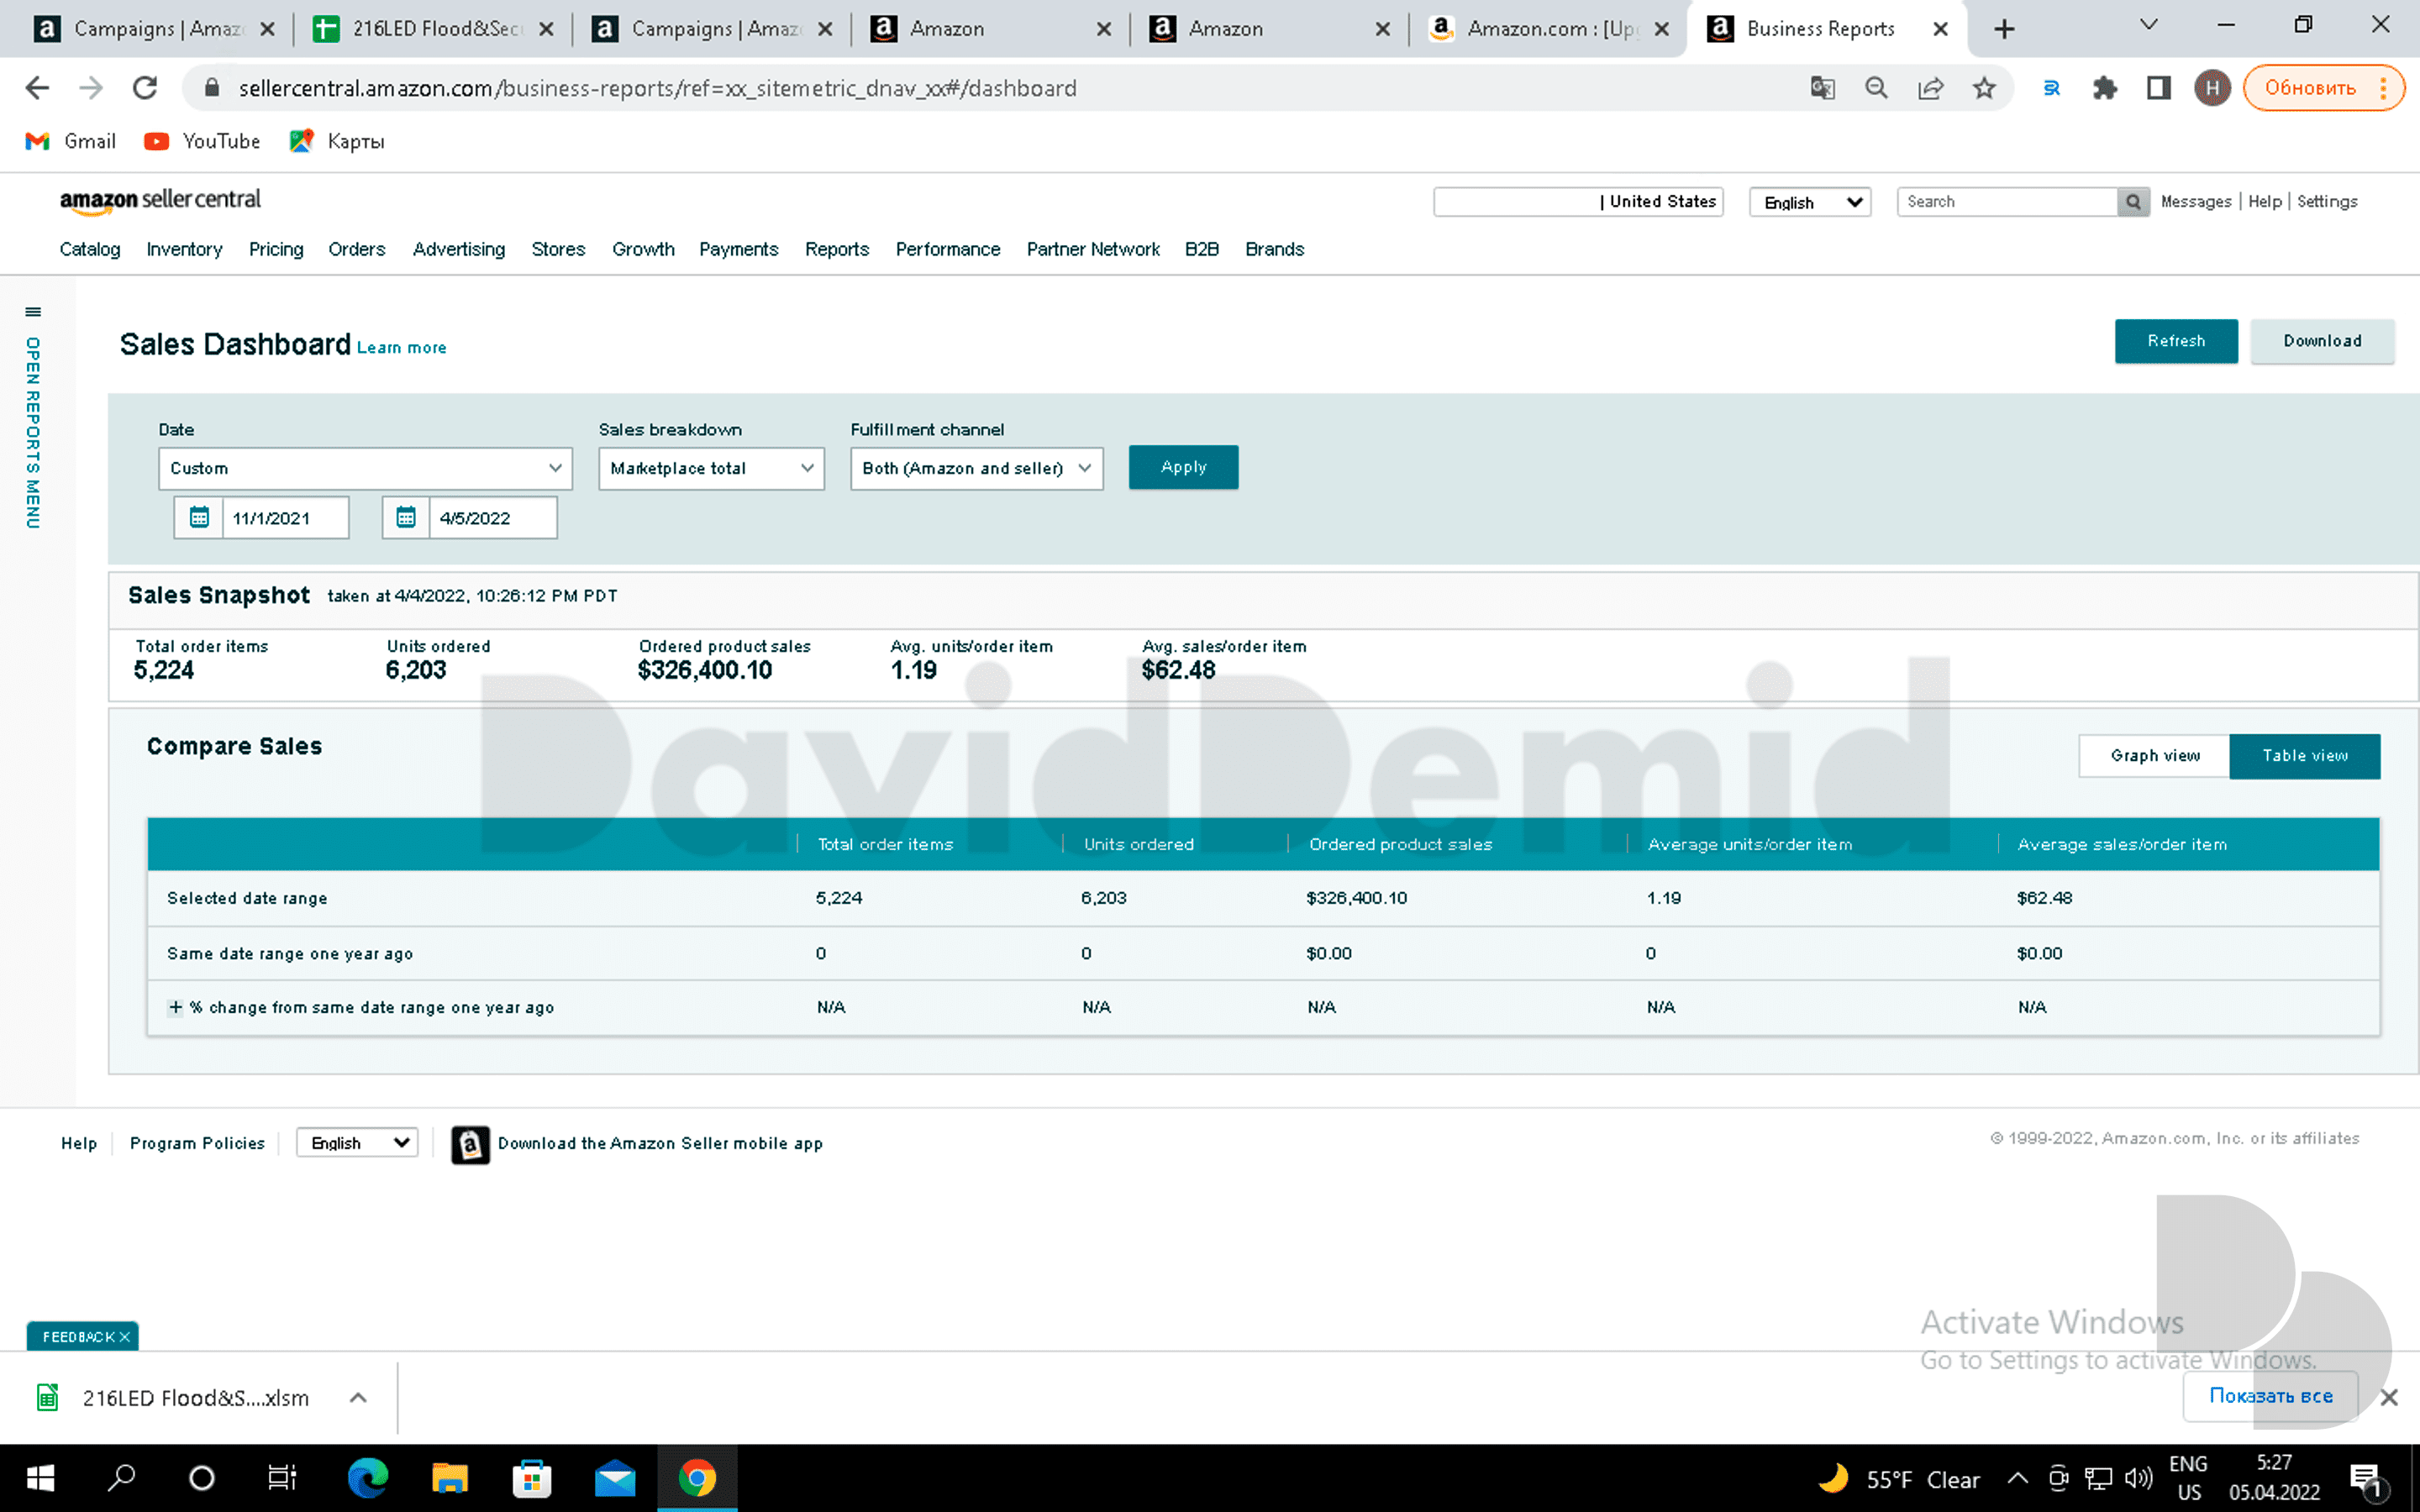
Task: Open the Inventory menu
Action: pyautogui.click(x=184, y=249)
